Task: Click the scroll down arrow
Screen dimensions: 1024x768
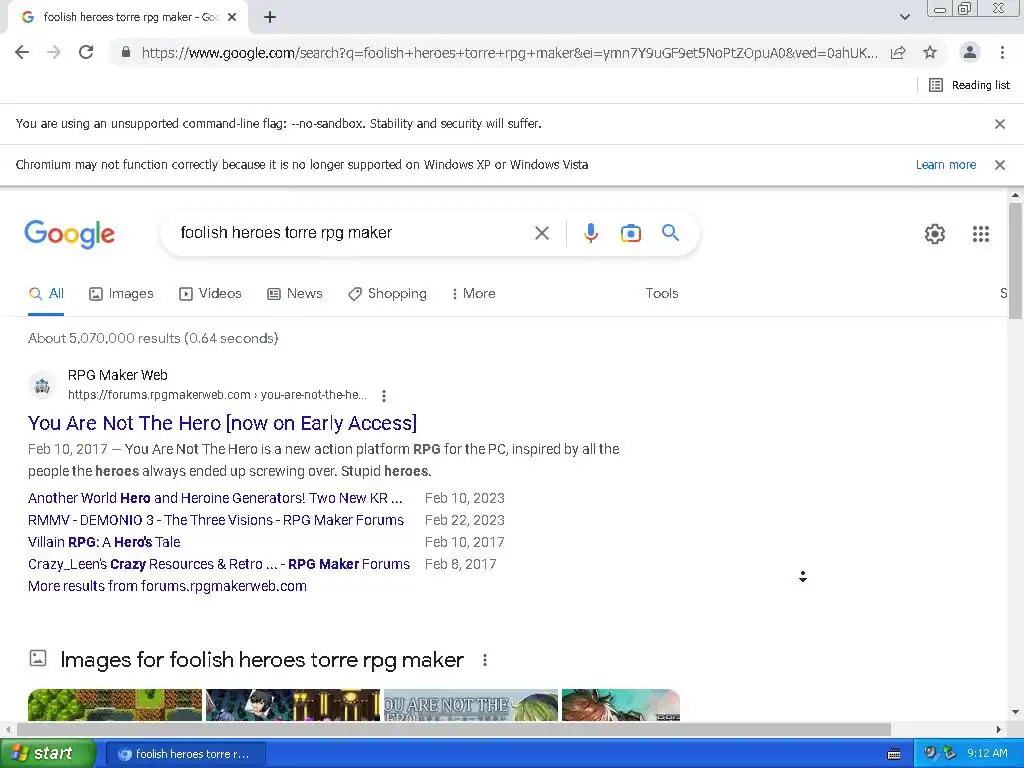Action: tap(1015, 712)
